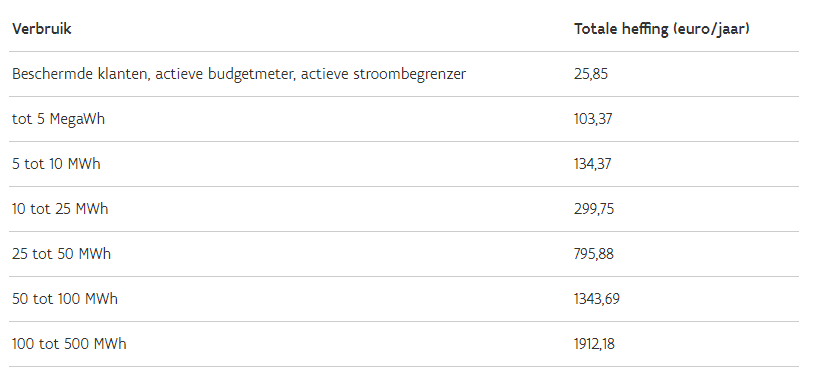Click the 1343,69 amount
Viewport: 814px width, 372px height.
pyautogui.click(x=596, y=299)
